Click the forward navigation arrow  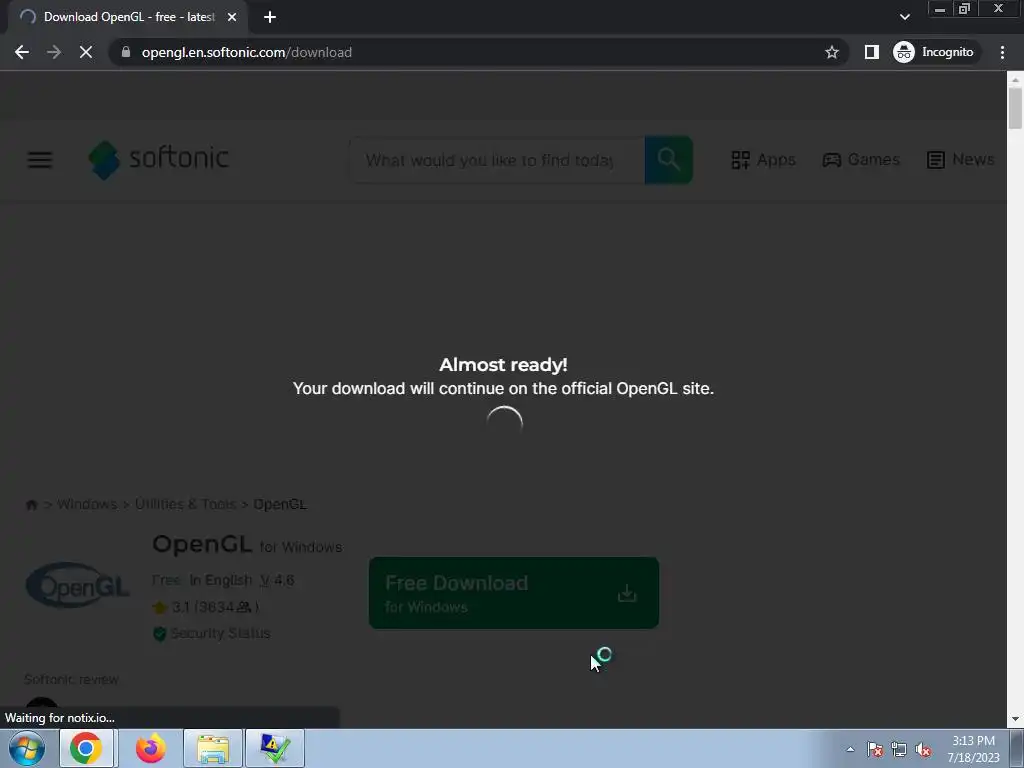(54, 52)
